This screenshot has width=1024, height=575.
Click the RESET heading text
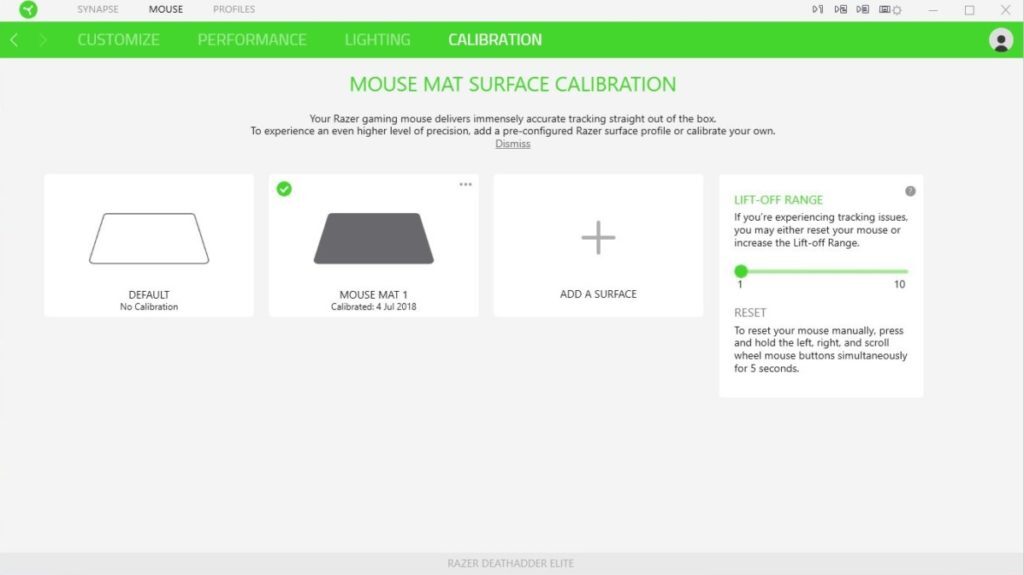[750, 313]
